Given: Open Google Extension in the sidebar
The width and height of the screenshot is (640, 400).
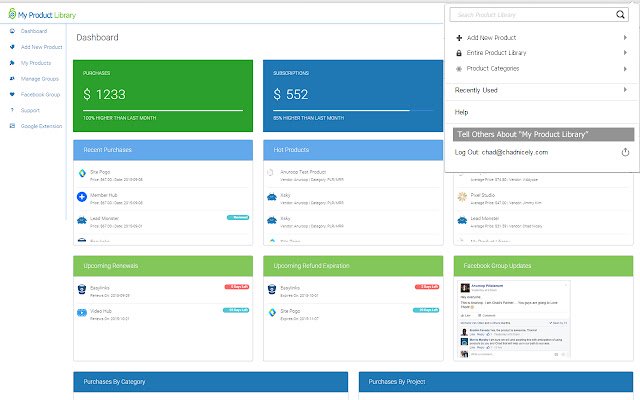Looking at the screenshot, I should (x=42, y=126).
